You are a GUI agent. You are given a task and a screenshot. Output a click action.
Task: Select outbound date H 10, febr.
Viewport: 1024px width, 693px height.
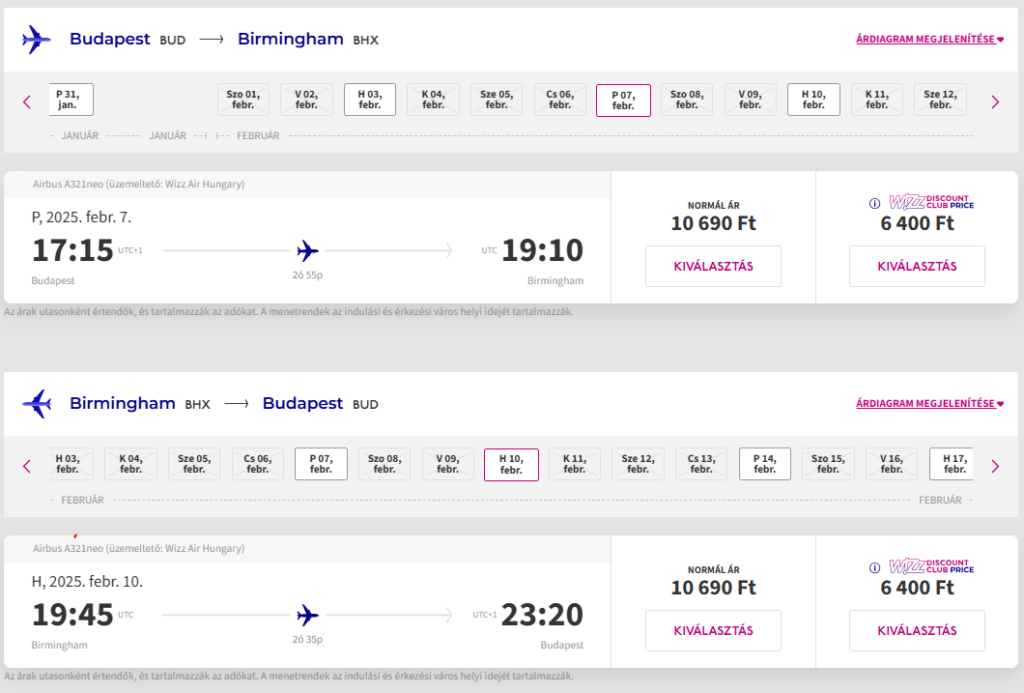coord(813,99)
